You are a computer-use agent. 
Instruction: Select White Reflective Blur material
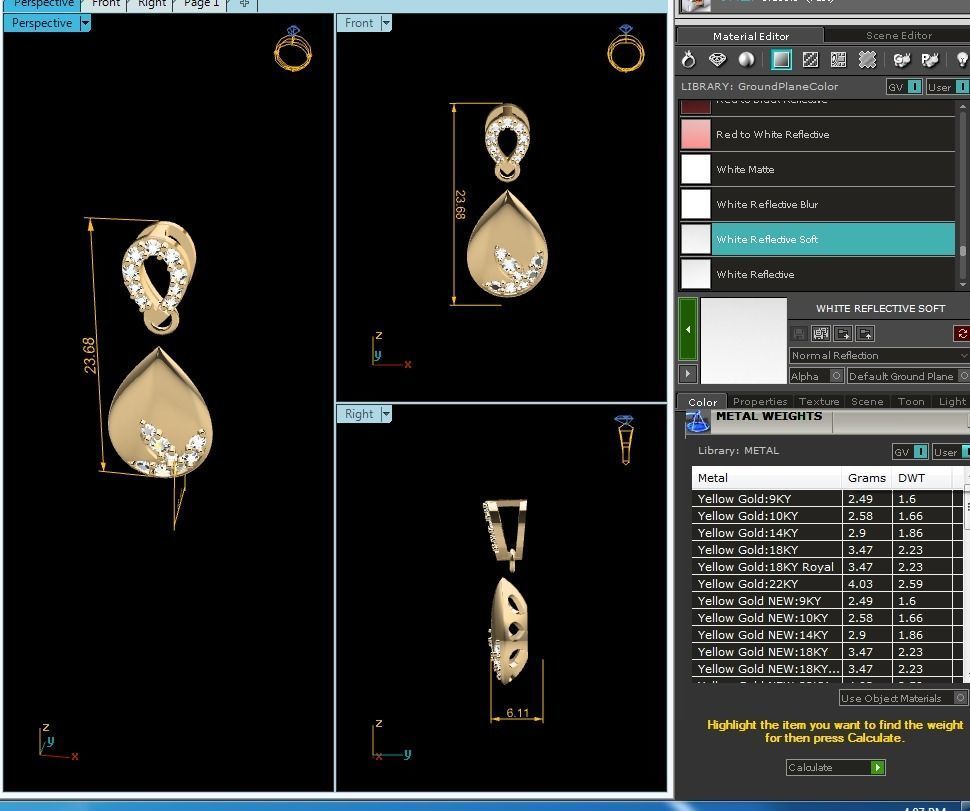pos(817,204)
